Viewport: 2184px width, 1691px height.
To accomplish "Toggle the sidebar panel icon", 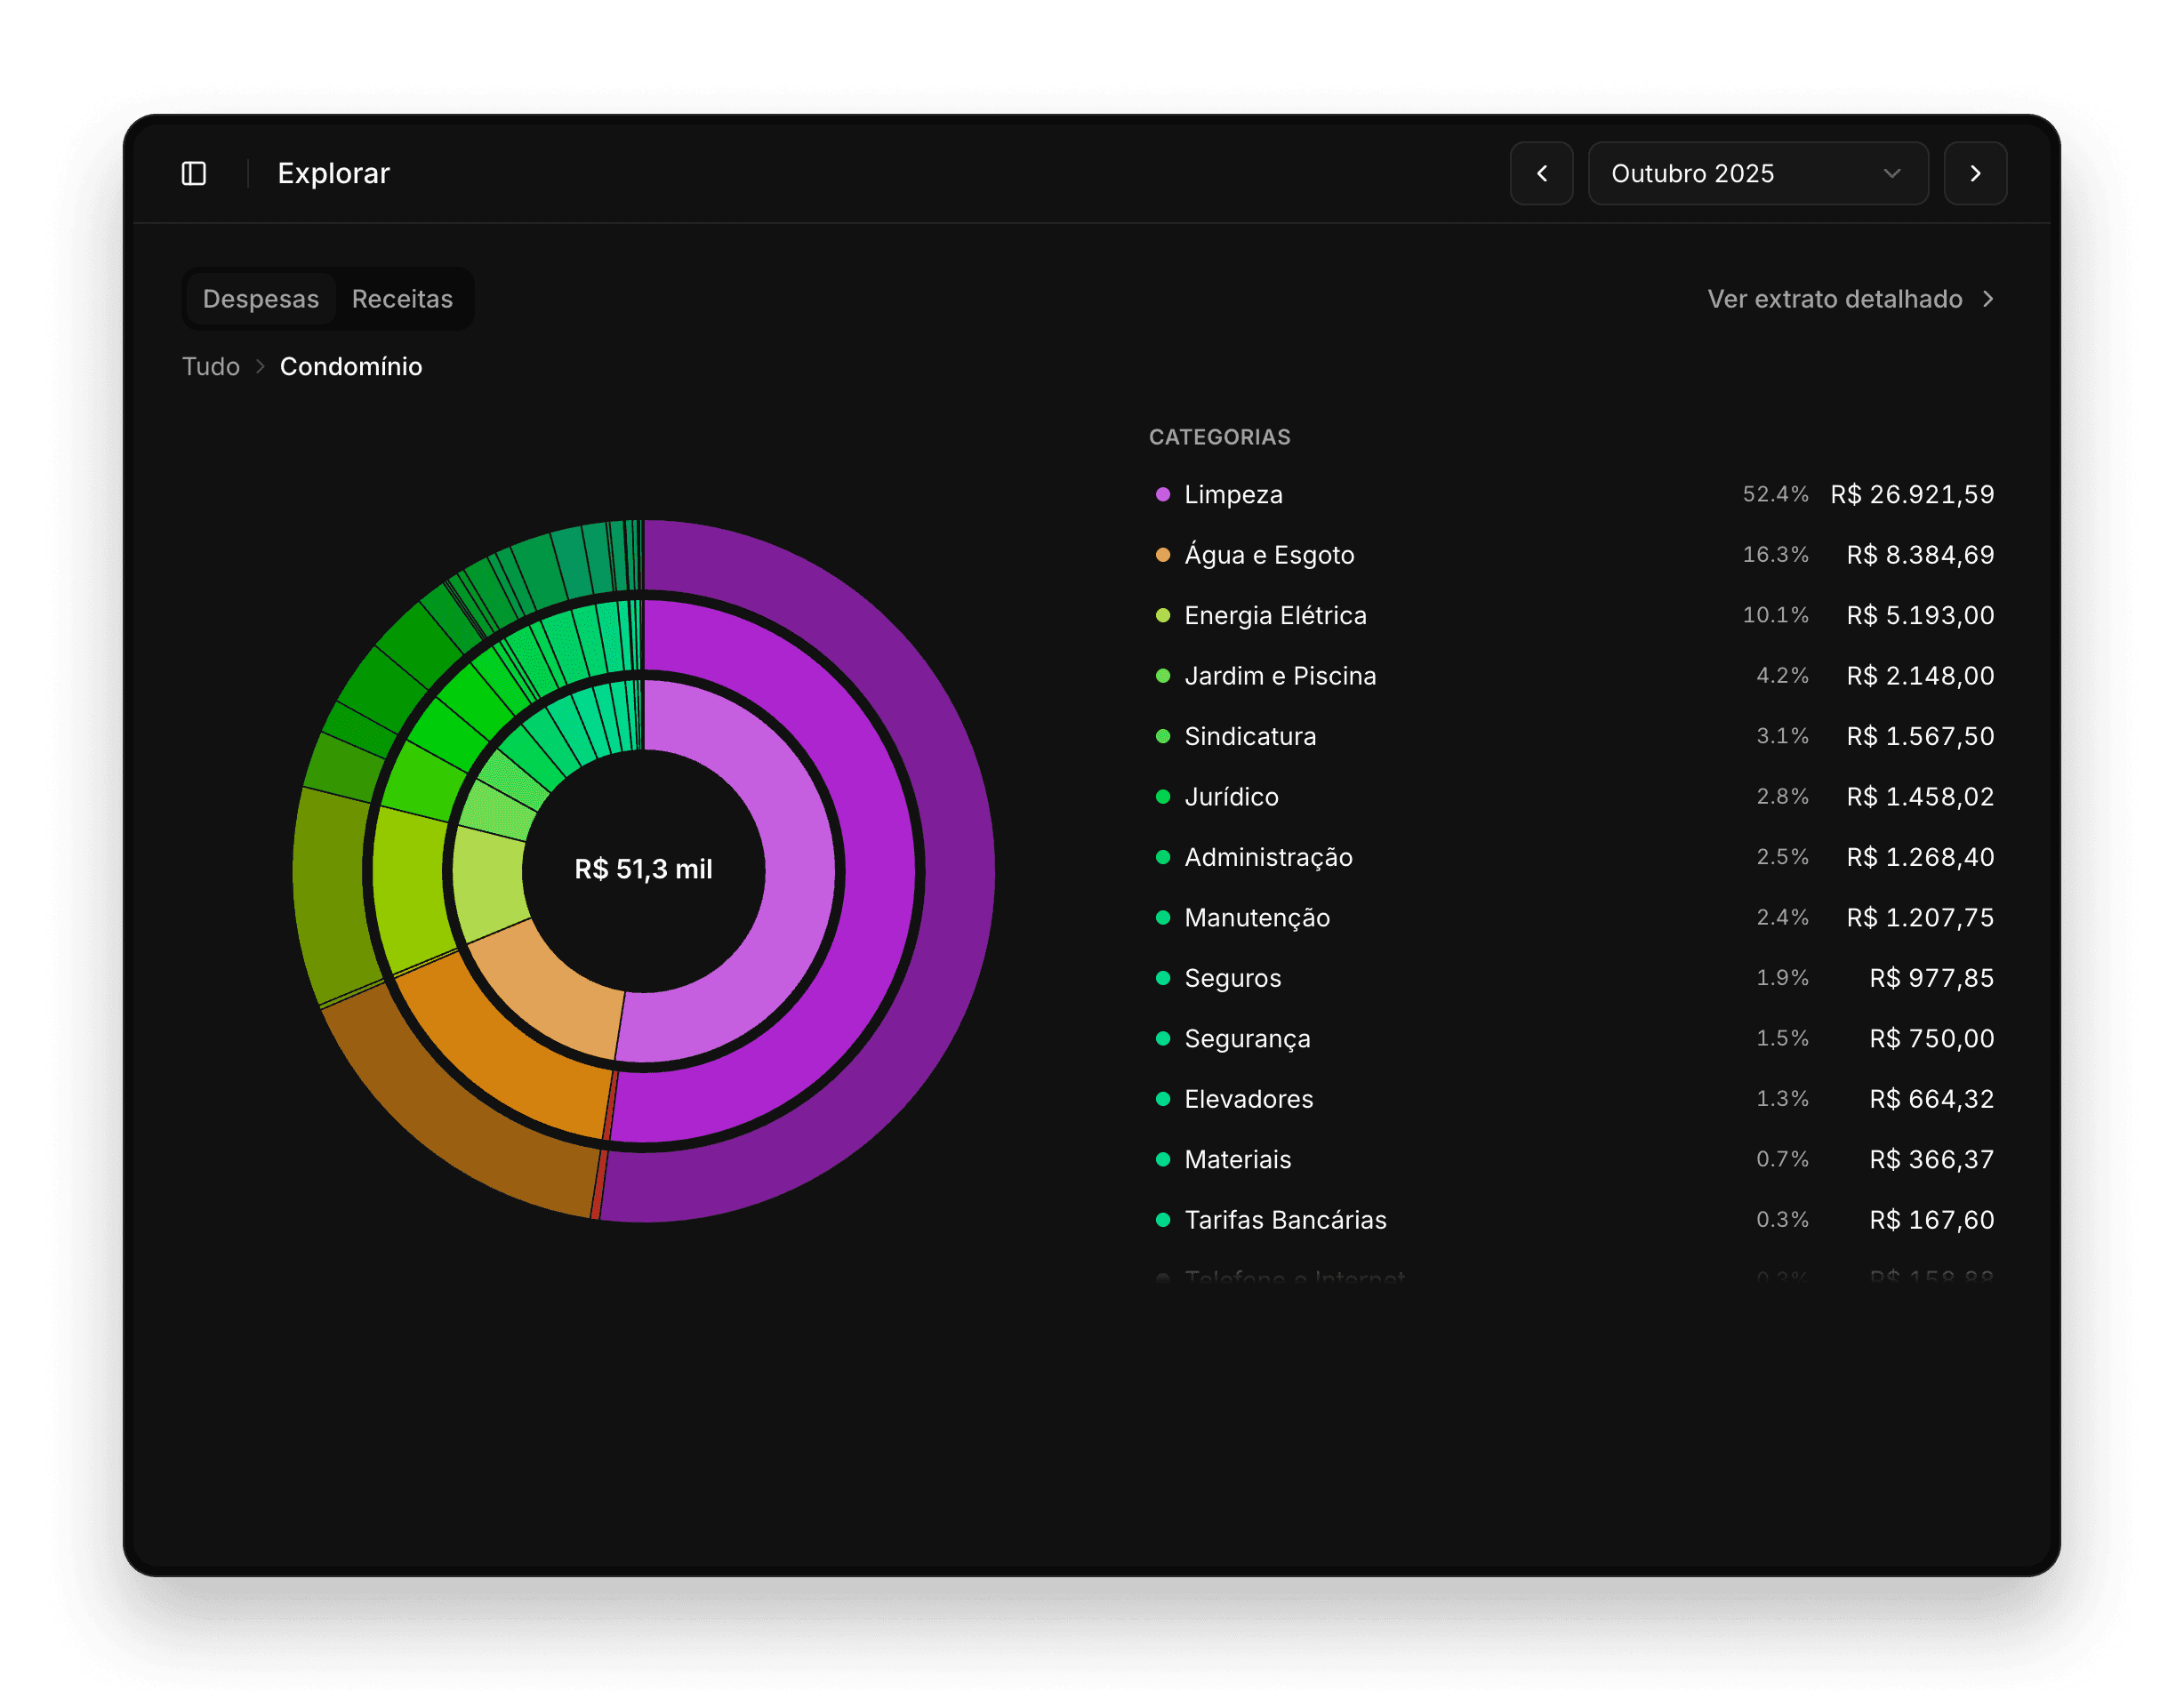I will [x=194, y=174].
